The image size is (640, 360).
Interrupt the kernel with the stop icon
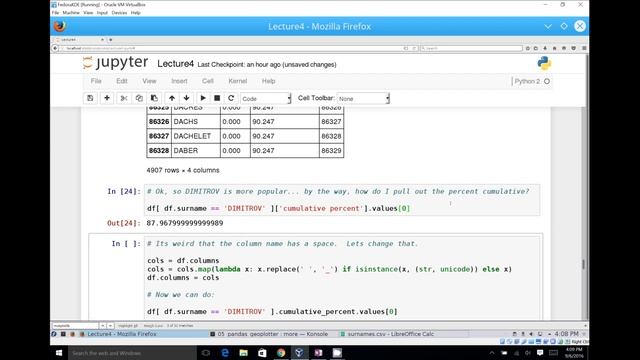217,98
